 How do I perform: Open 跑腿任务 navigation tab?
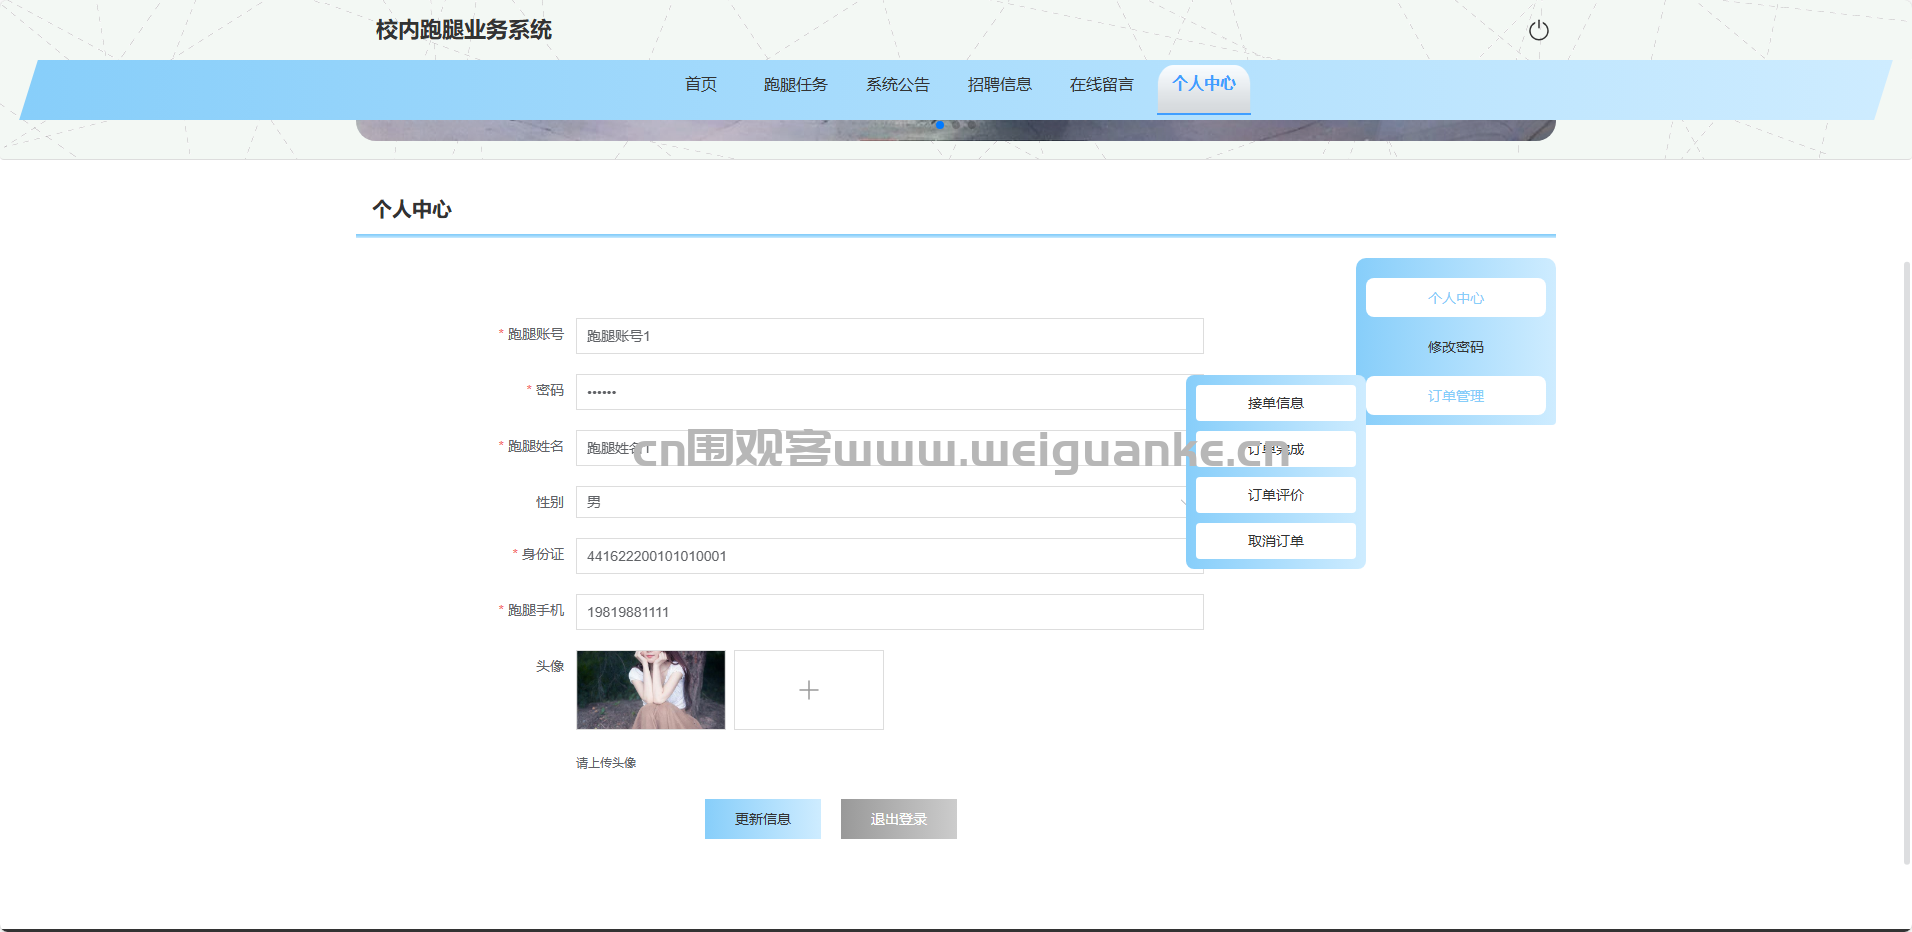(795, 85)
